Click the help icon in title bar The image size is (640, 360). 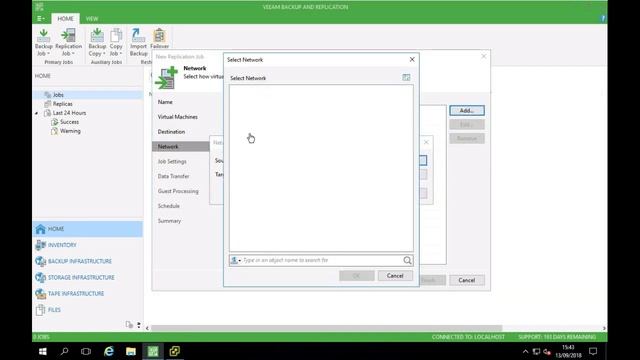pyautogui.click(x=603, y=18)
